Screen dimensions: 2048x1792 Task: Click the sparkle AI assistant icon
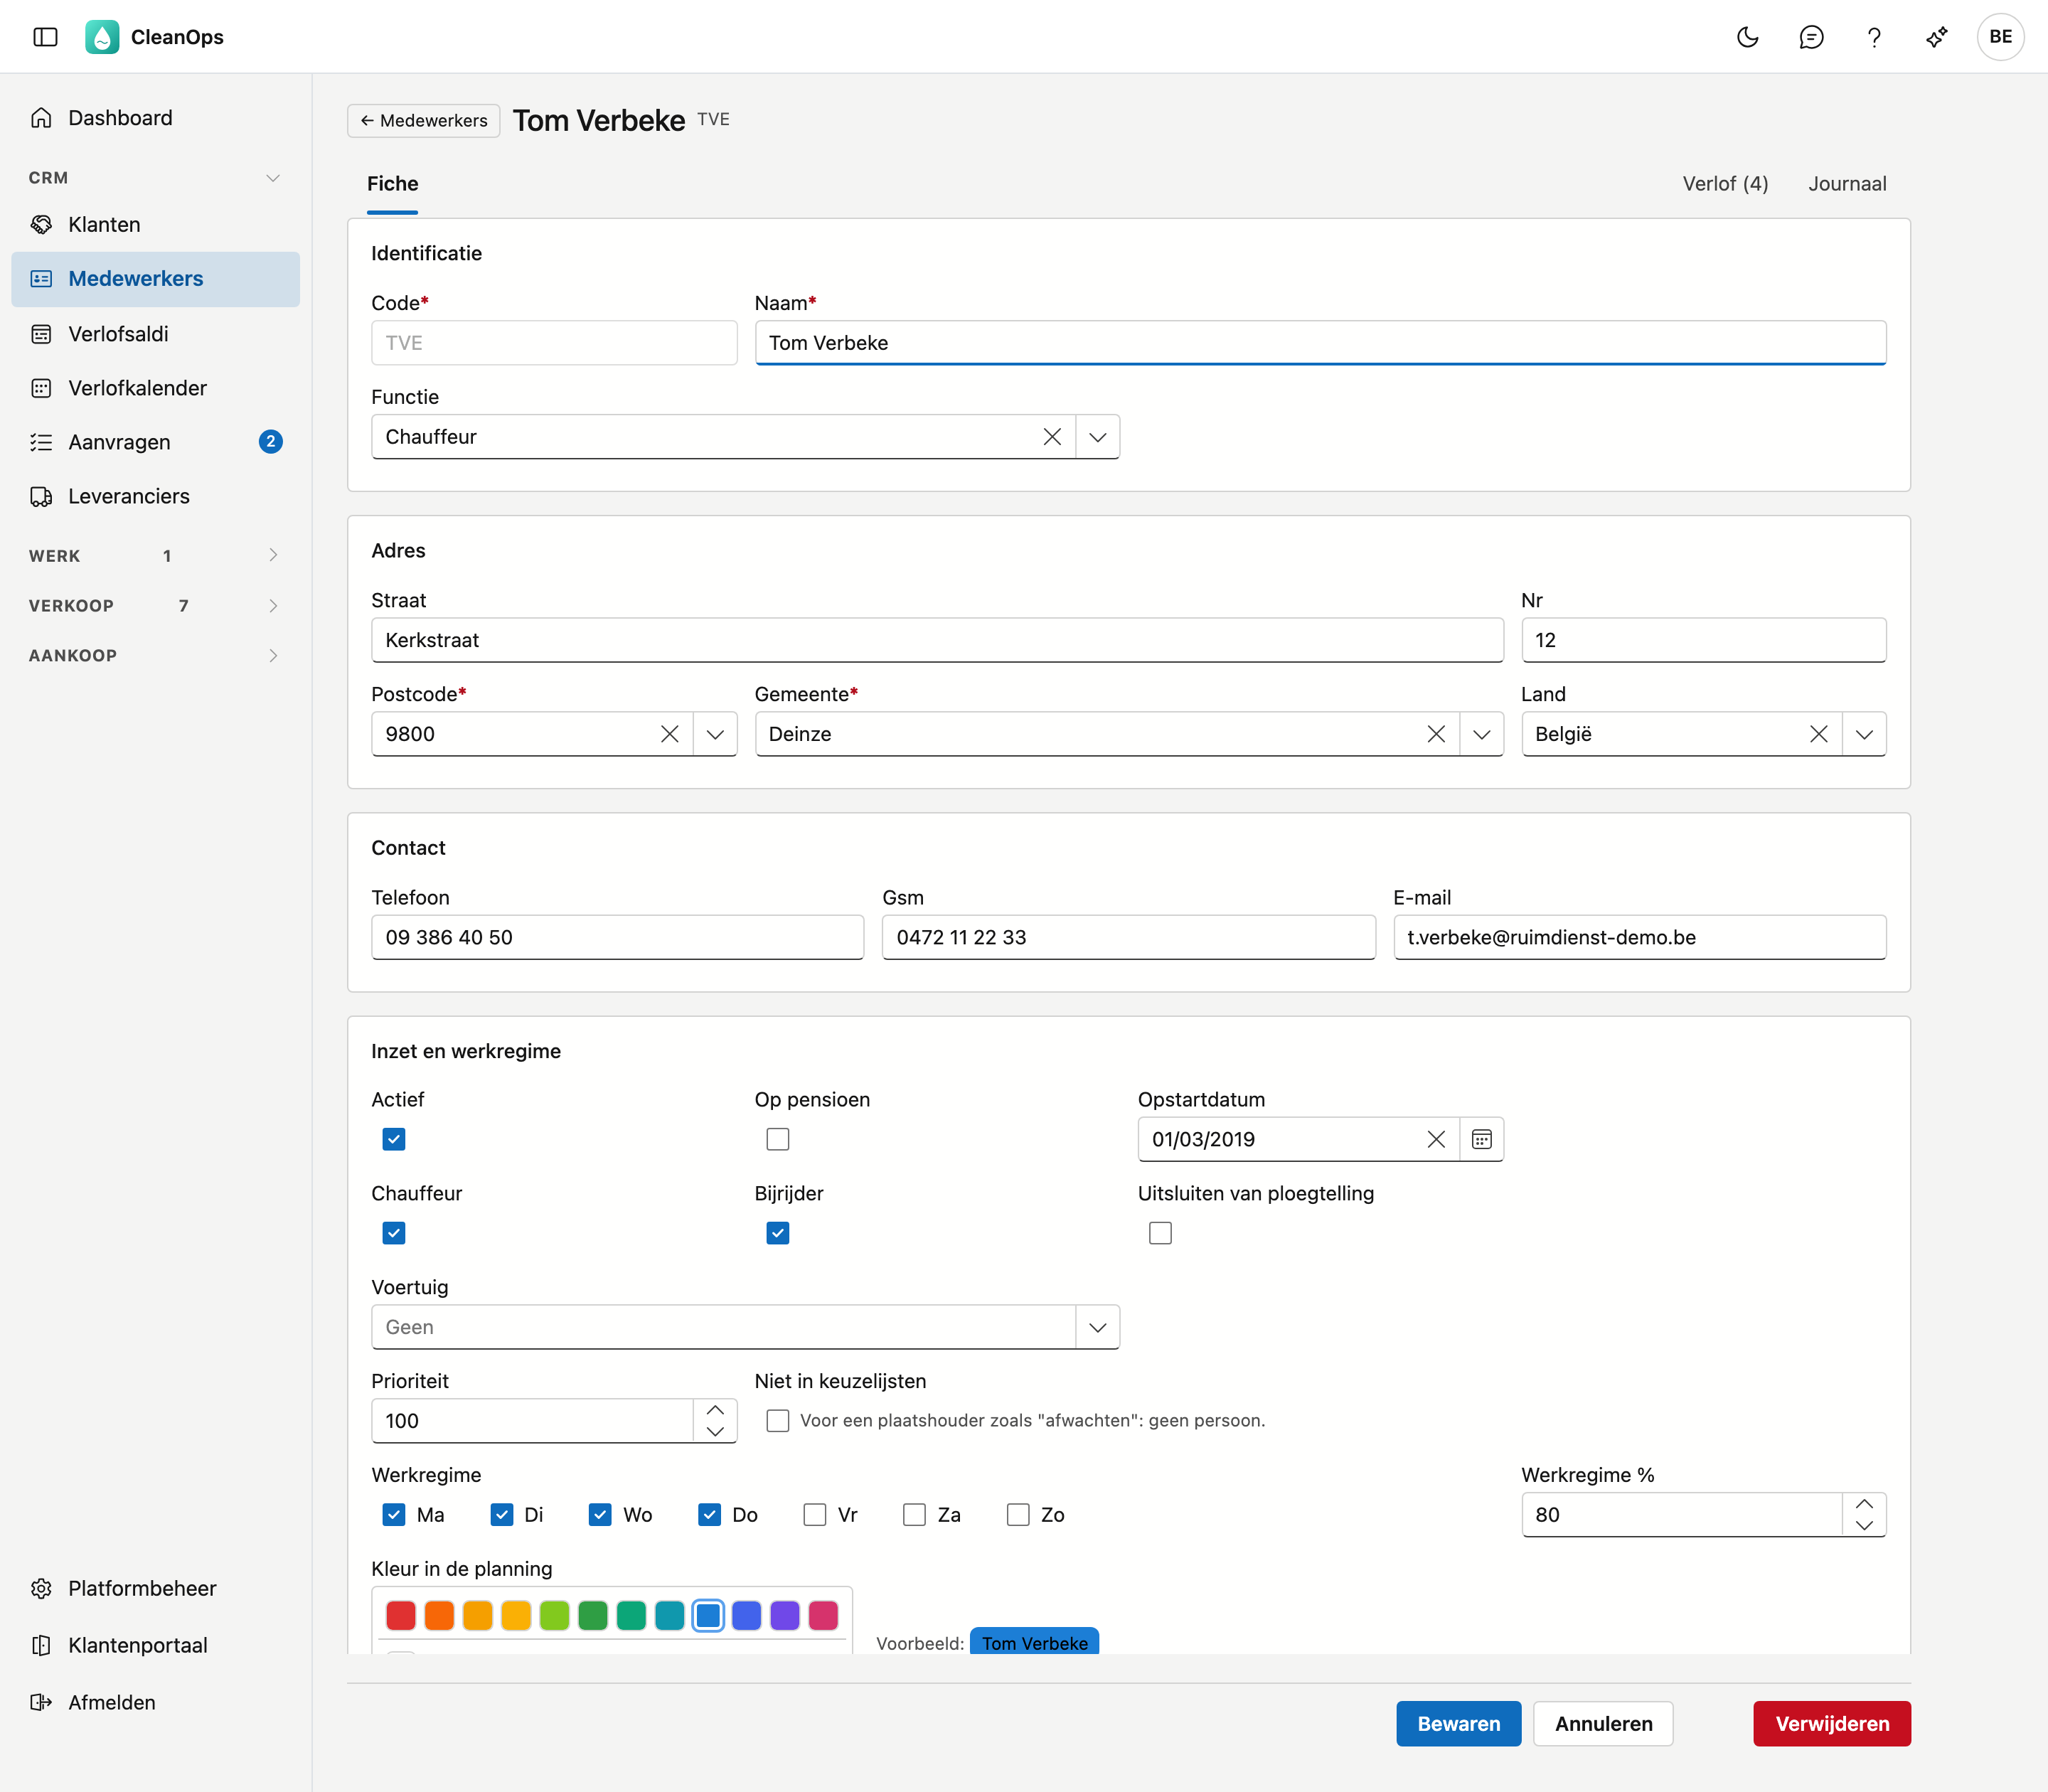pyautogui.click(x=1937, y=37)
